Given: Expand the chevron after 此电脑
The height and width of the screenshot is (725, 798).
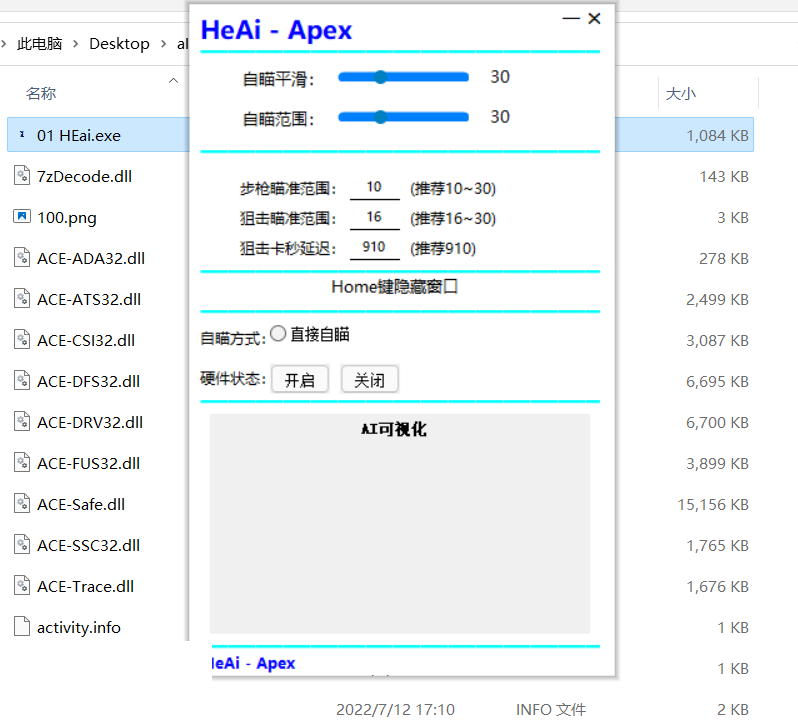Looking at the screenshot, I should point(75,44).
